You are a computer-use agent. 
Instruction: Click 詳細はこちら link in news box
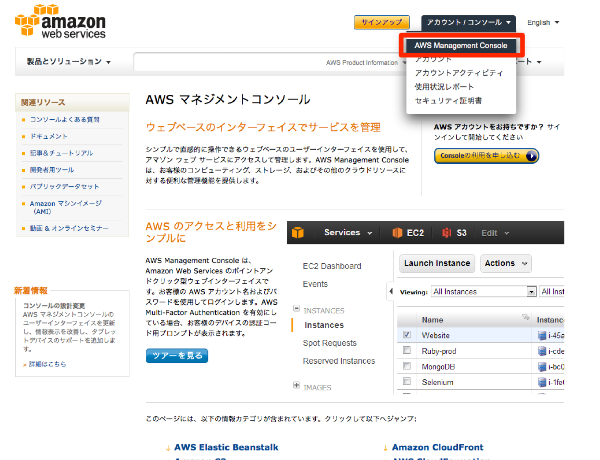(47, 364)
